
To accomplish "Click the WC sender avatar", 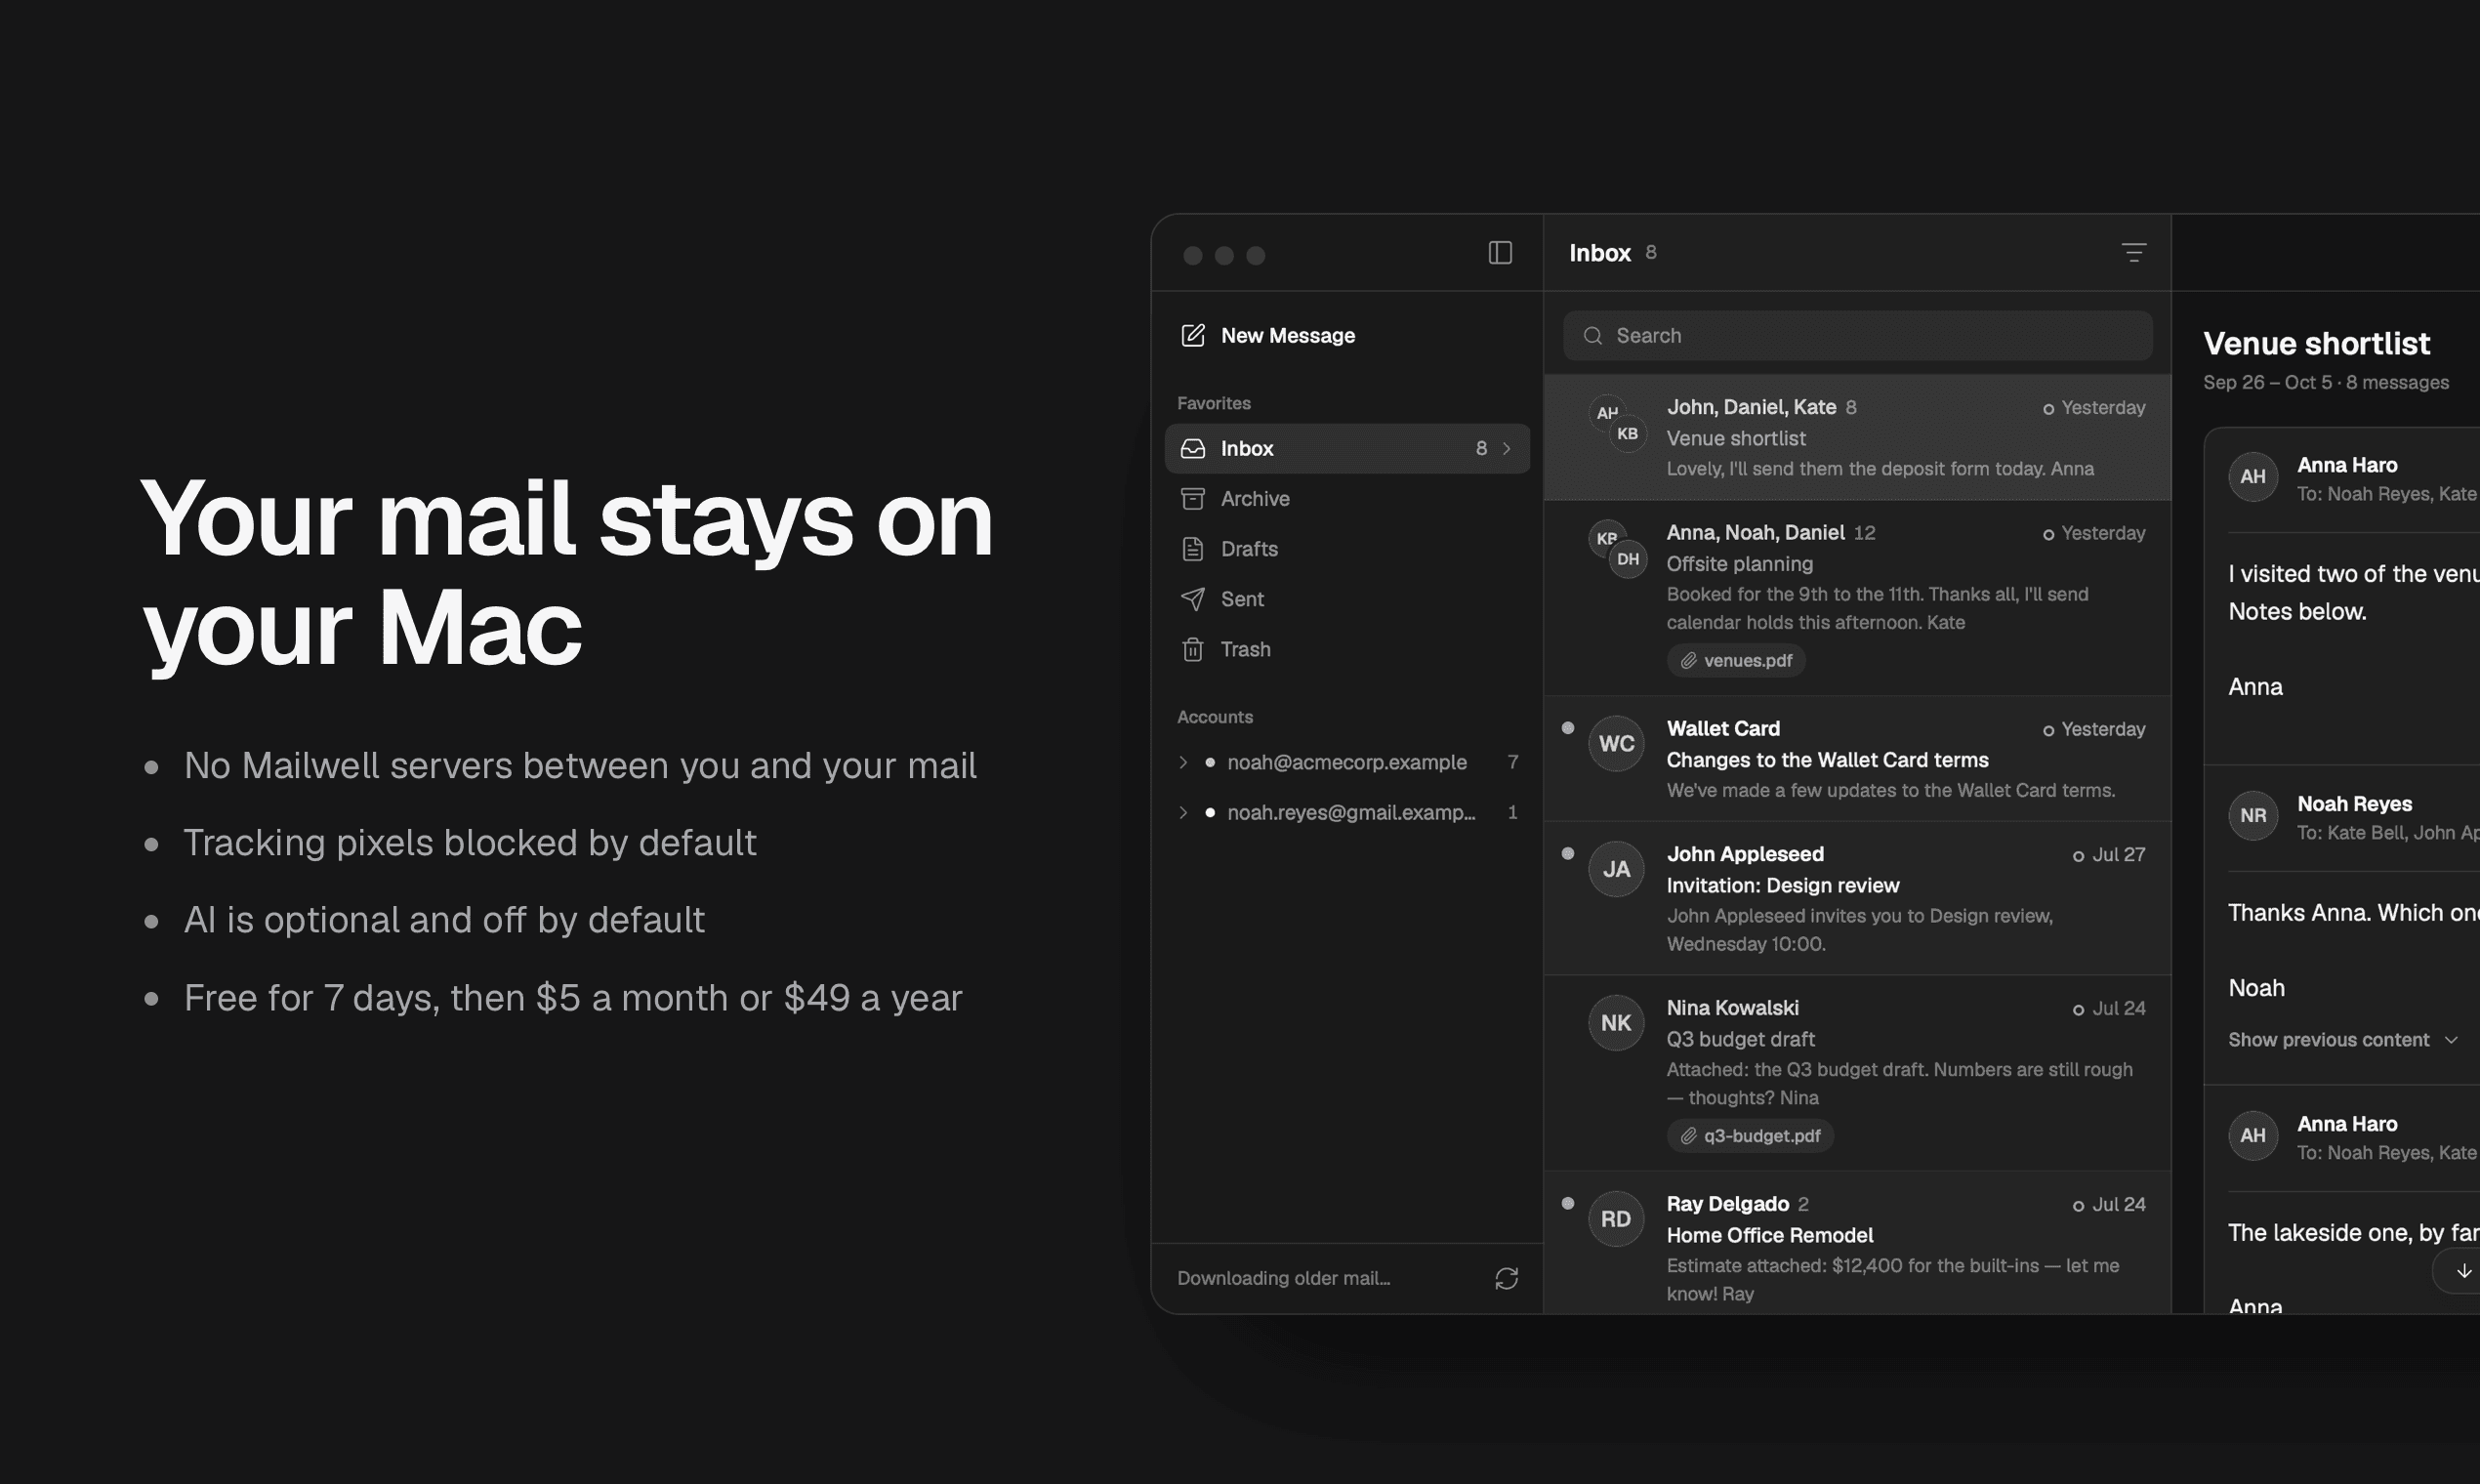I will (x=1616, y=743).
